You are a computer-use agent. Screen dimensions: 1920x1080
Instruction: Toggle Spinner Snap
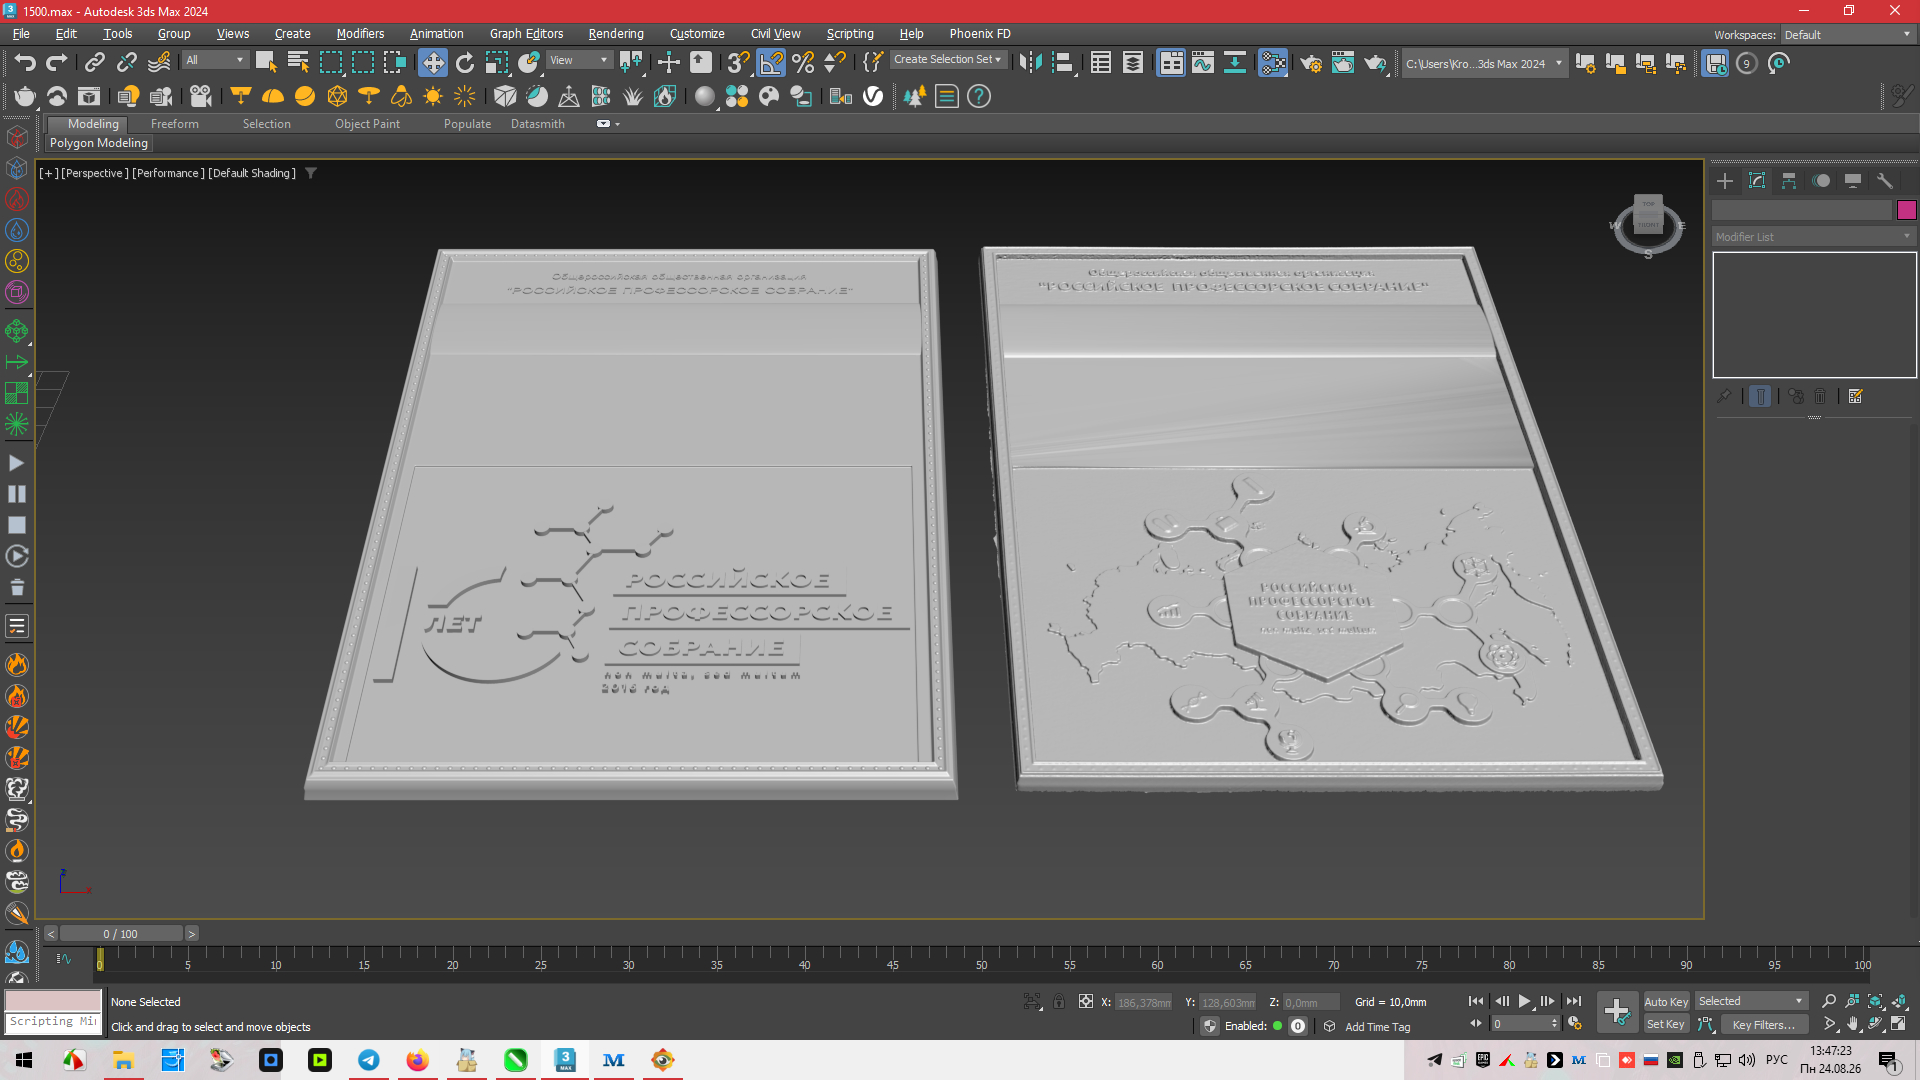835,63
